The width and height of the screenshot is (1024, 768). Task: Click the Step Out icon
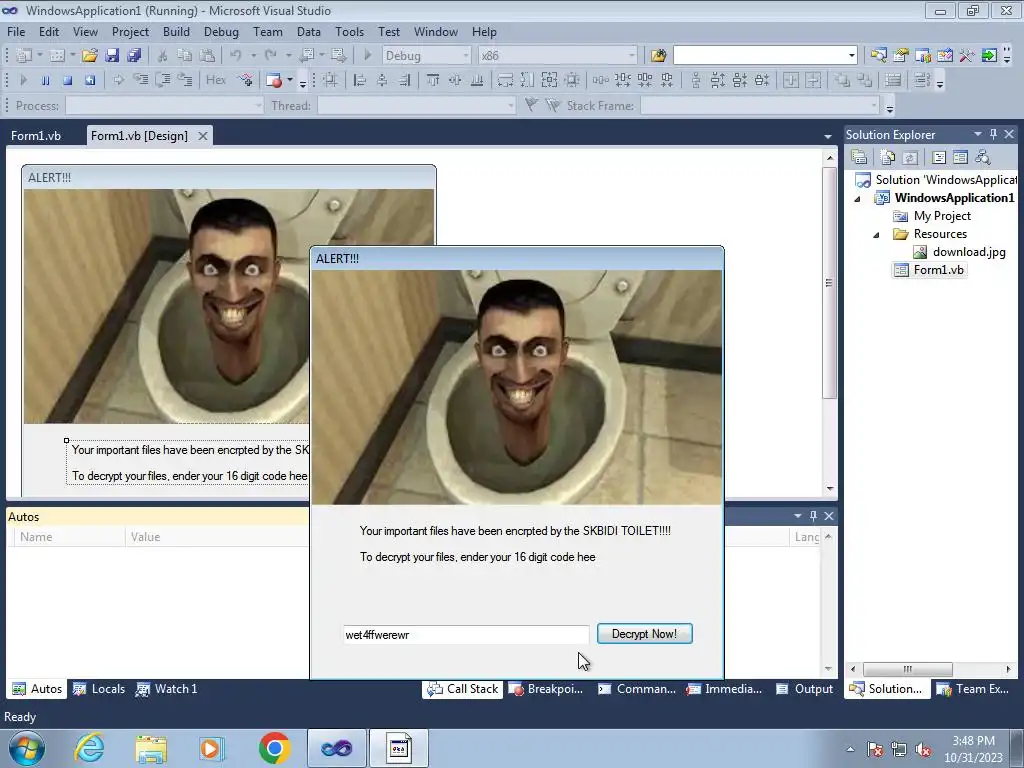pyautogui.click(x=185, y=80)
